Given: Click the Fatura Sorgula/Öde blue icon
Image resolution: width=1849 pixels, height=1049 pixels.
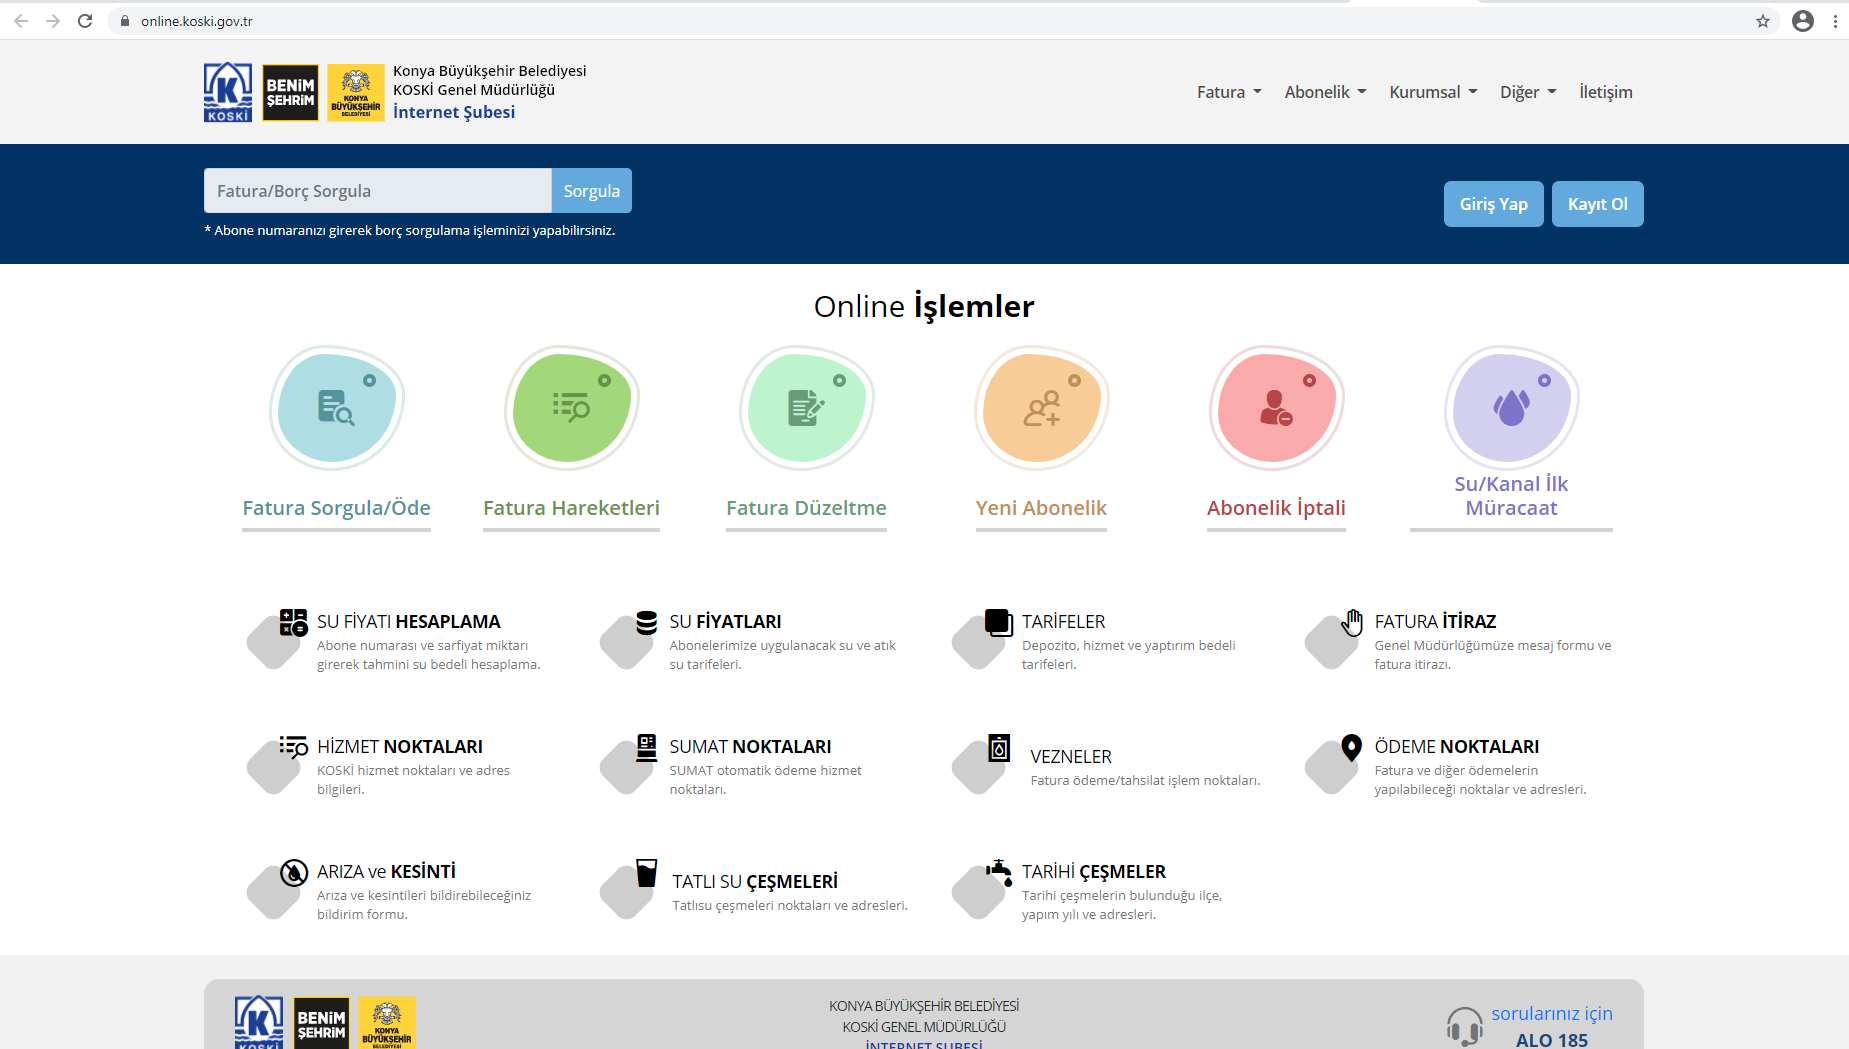Looking at the screenshot, I should (336, 408).
